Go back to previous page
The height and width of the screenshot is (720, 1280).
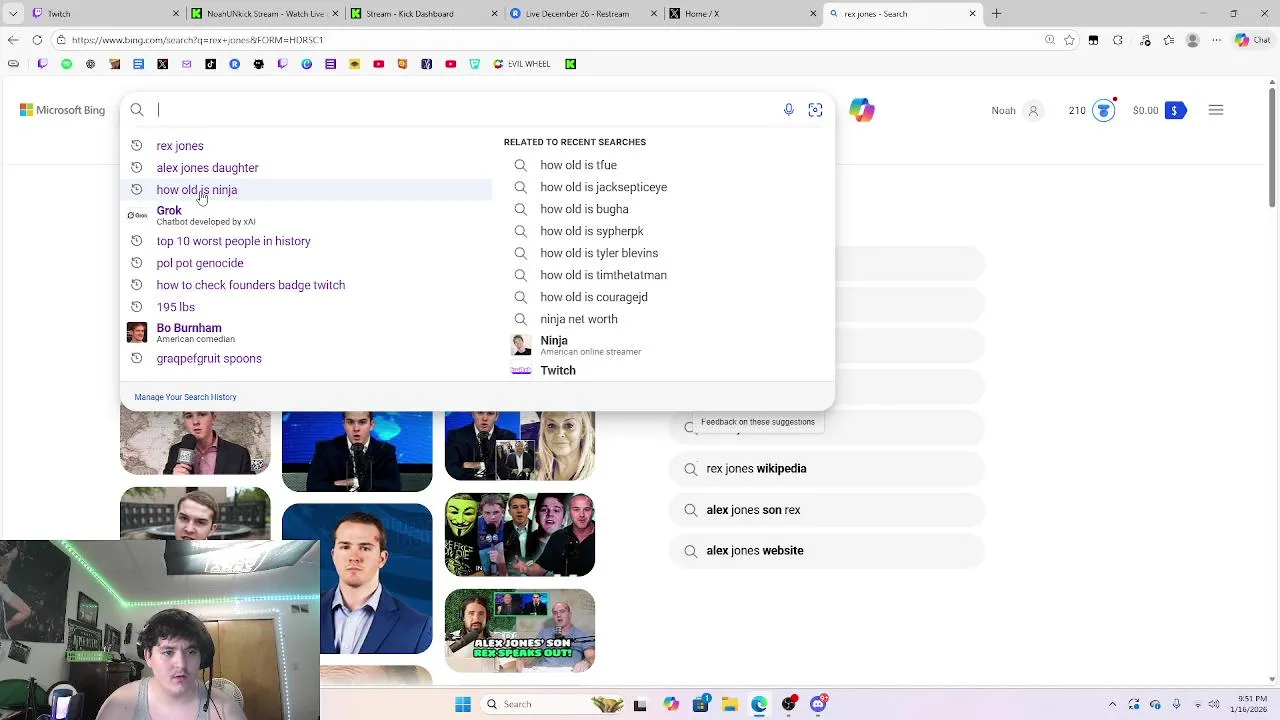[x=13, y=40]
